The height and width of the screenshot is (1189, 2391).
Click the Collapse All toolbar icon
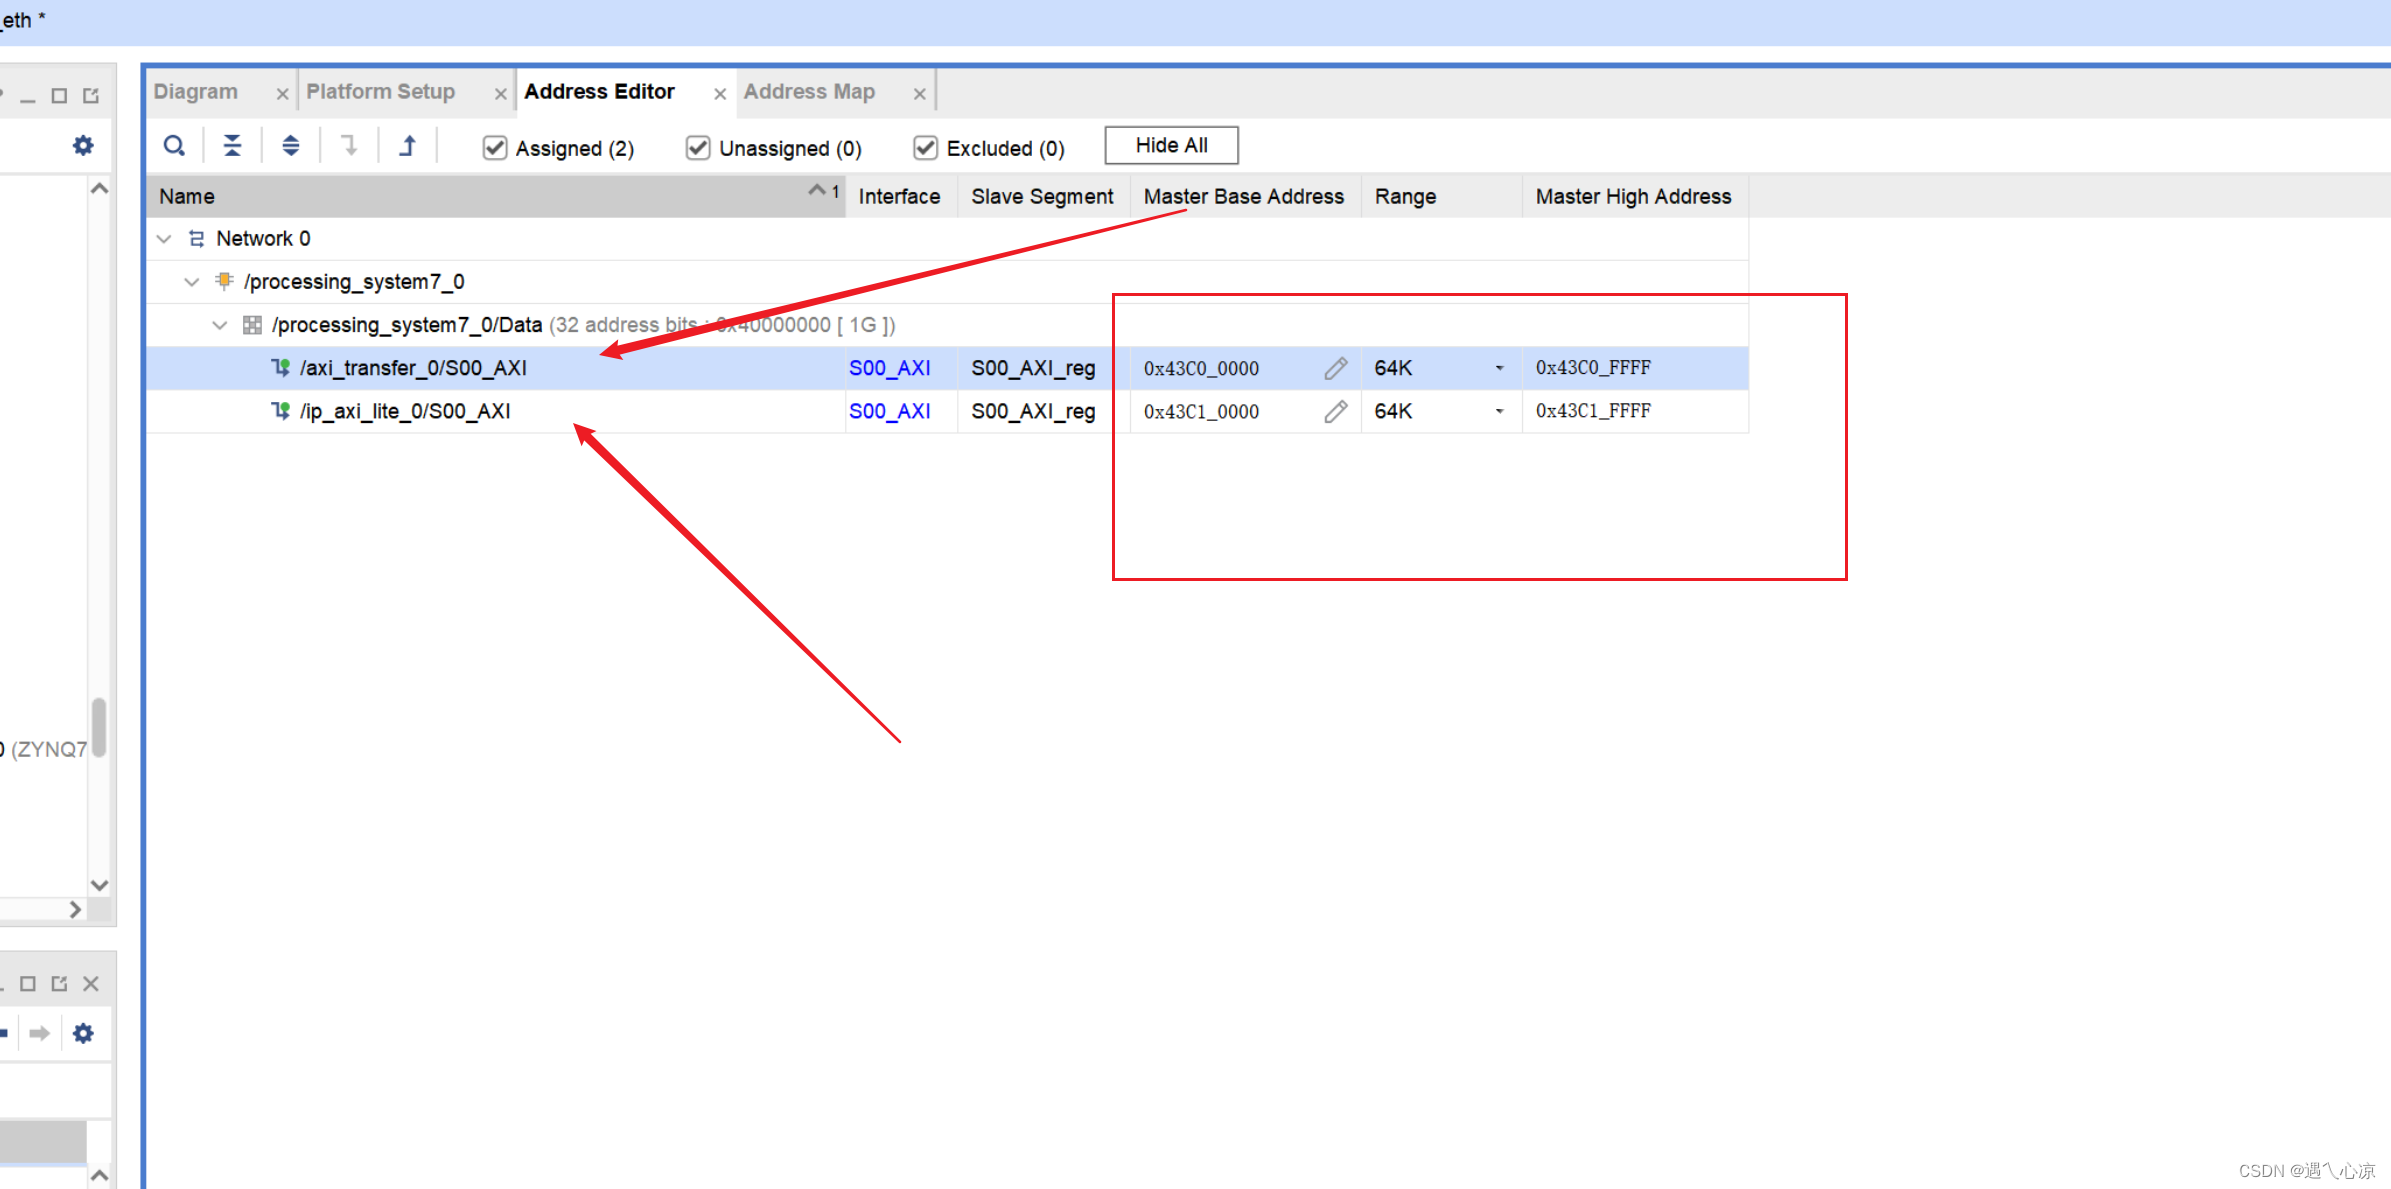click(x=232, y=146)
